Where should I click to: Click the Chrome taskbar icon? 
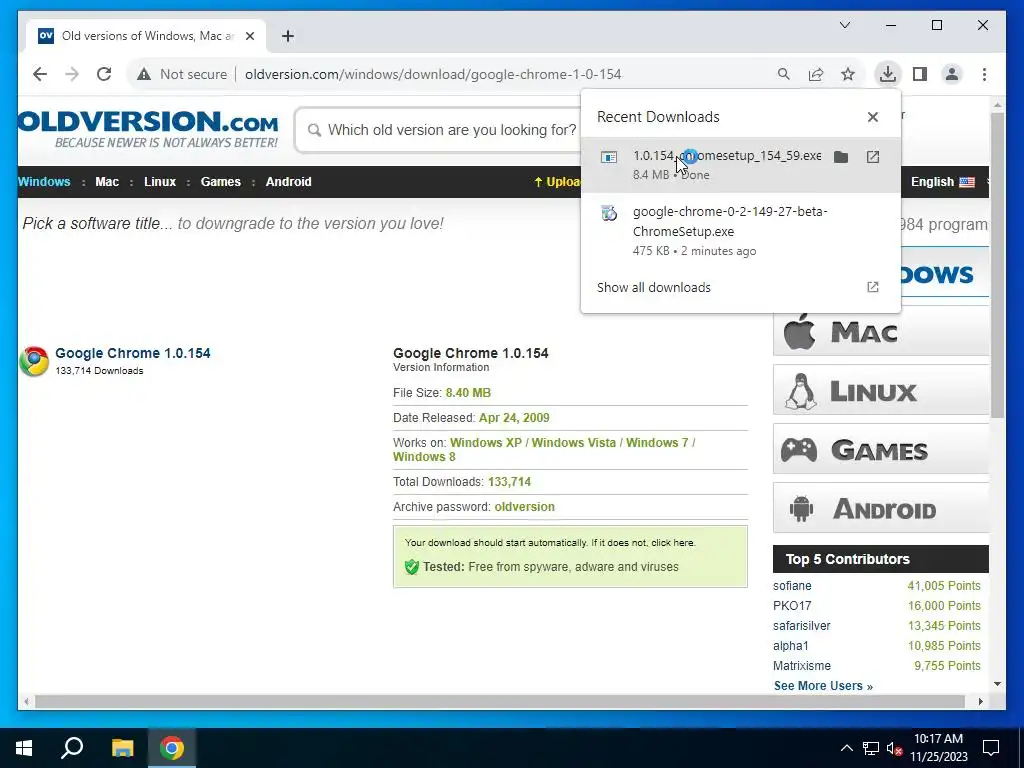tap(172, 748)
